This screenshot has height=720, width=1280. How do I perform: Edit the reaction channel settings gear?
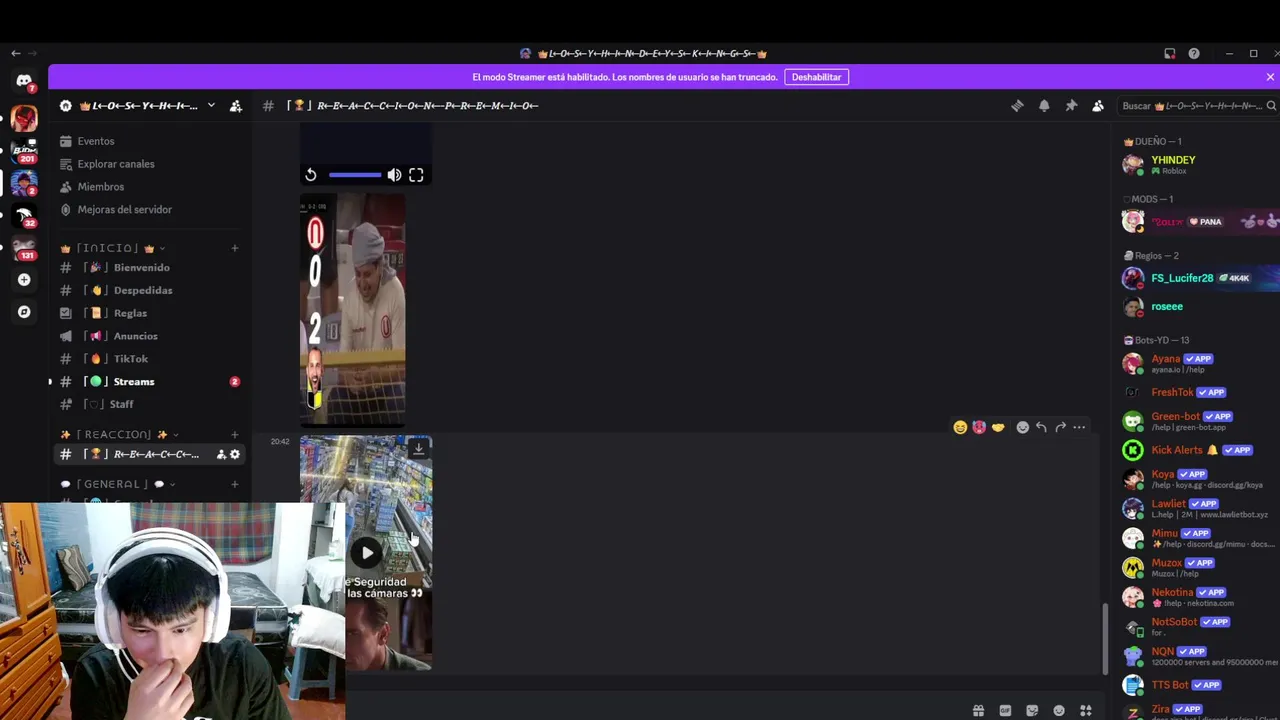pyautogui.click(x=235, y=454)
